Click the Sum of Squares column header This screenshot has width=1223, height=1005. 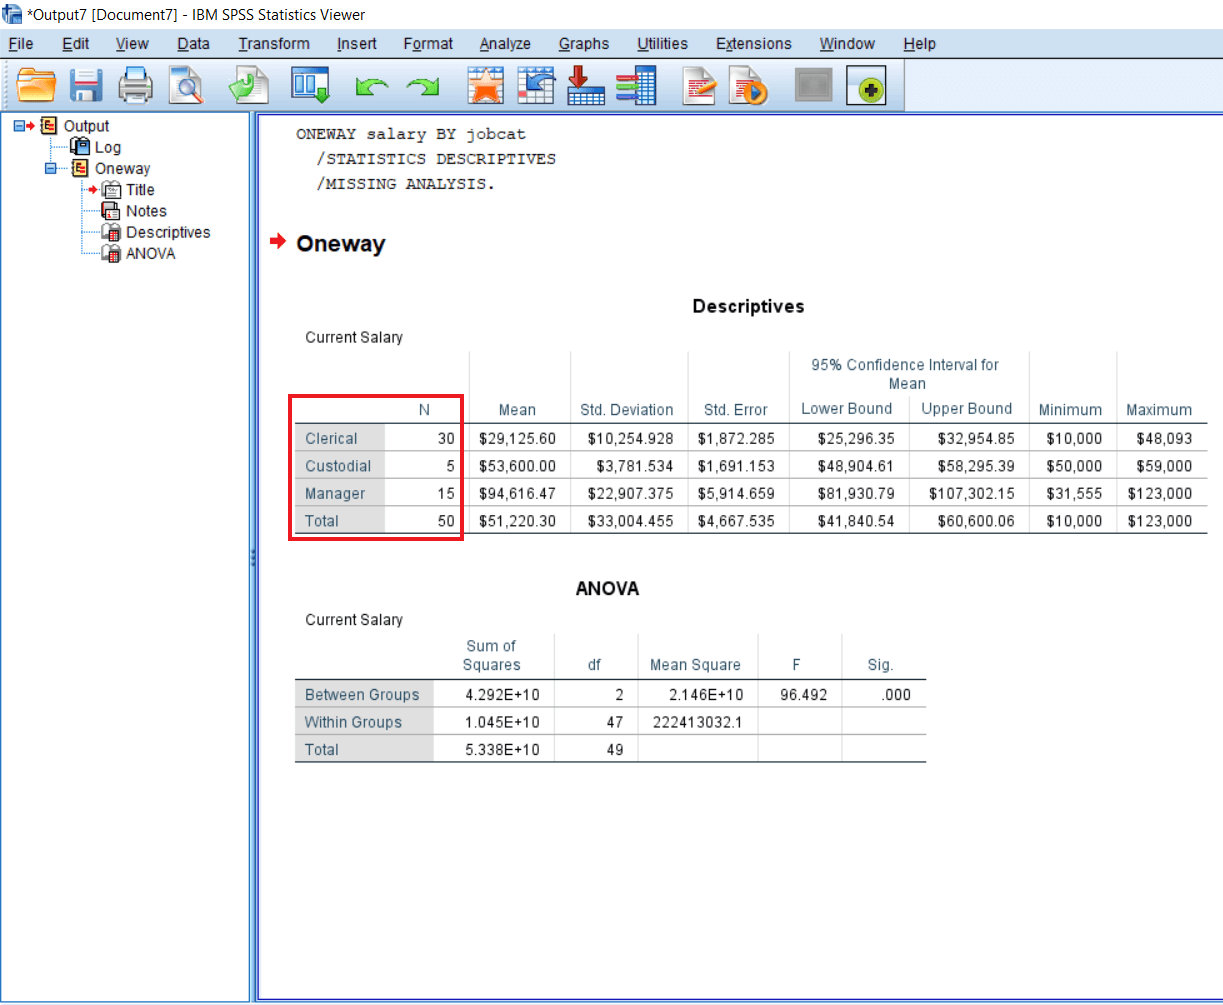click(x=492, y=655)
